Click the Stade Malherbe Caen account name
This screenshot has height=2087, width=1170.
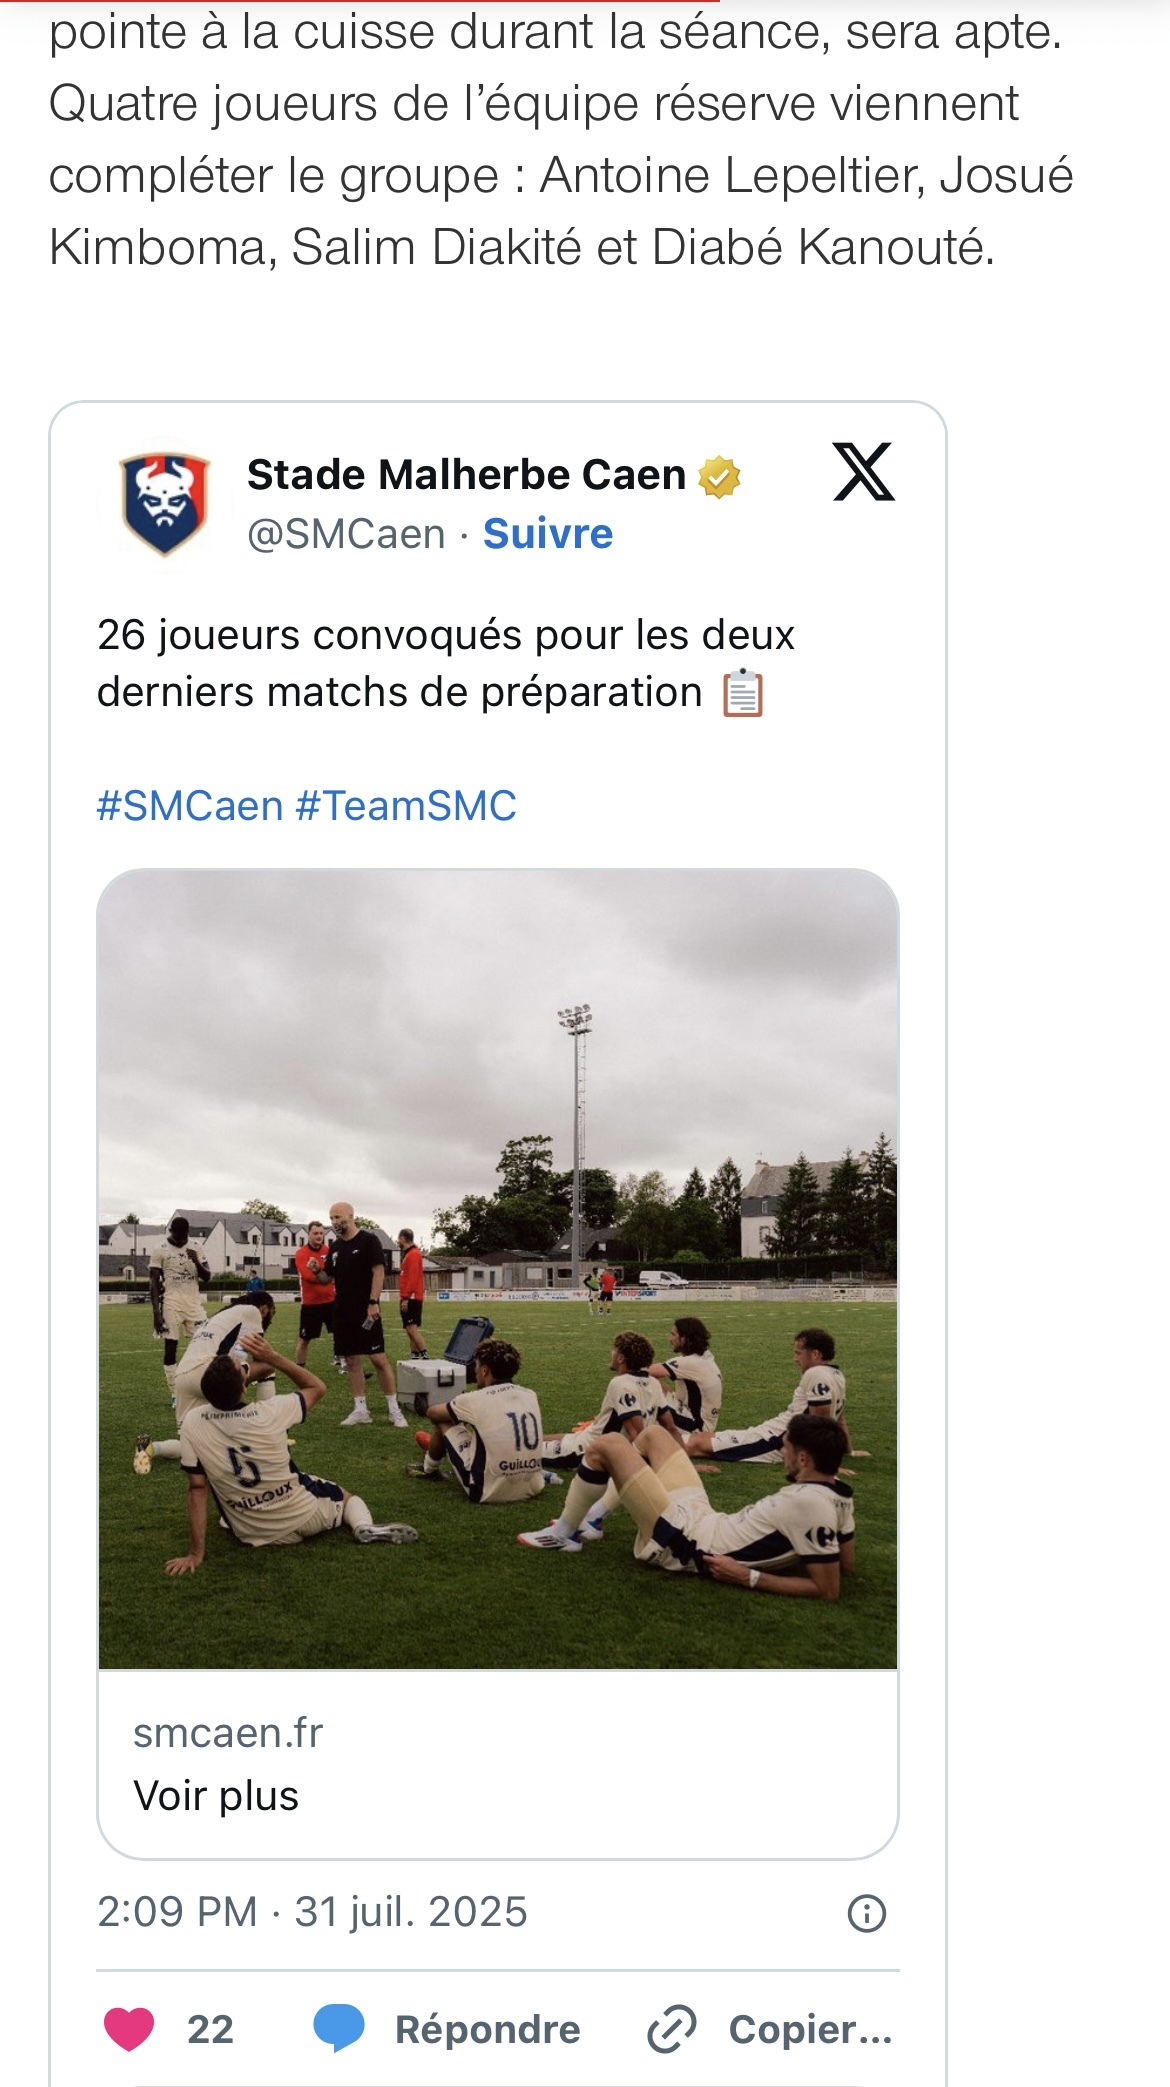[466, 475]
